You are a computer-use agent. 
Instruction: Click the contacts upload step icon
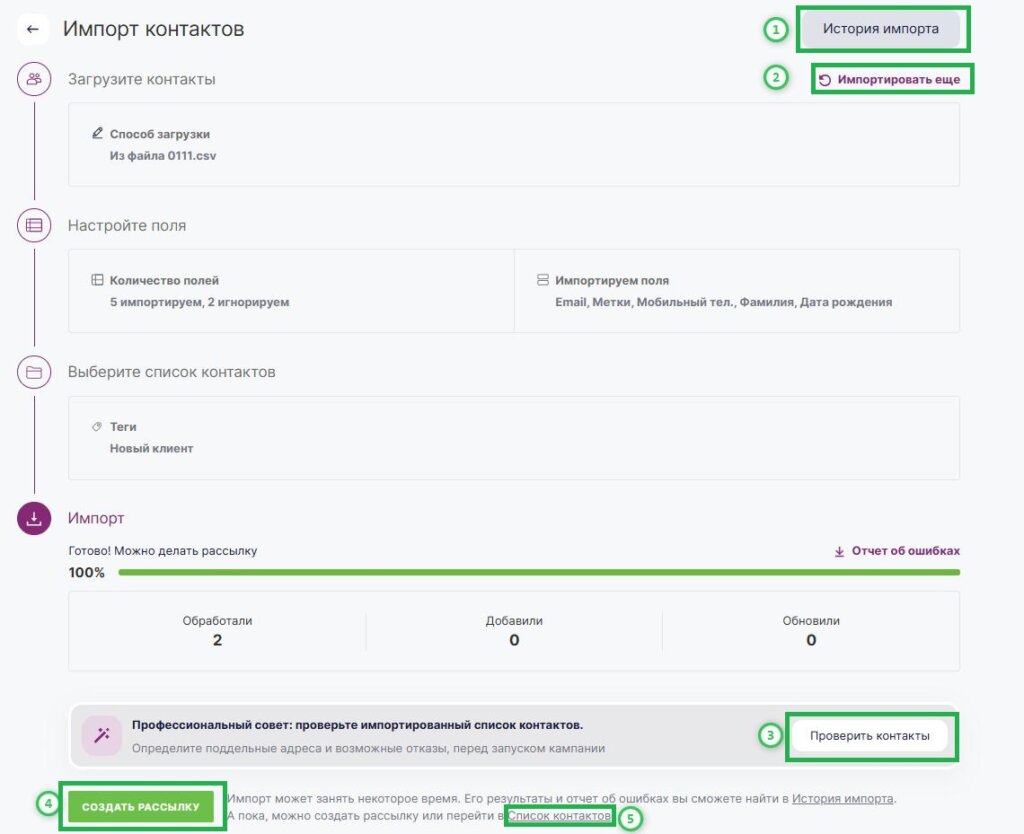click(x=34, y=79)
